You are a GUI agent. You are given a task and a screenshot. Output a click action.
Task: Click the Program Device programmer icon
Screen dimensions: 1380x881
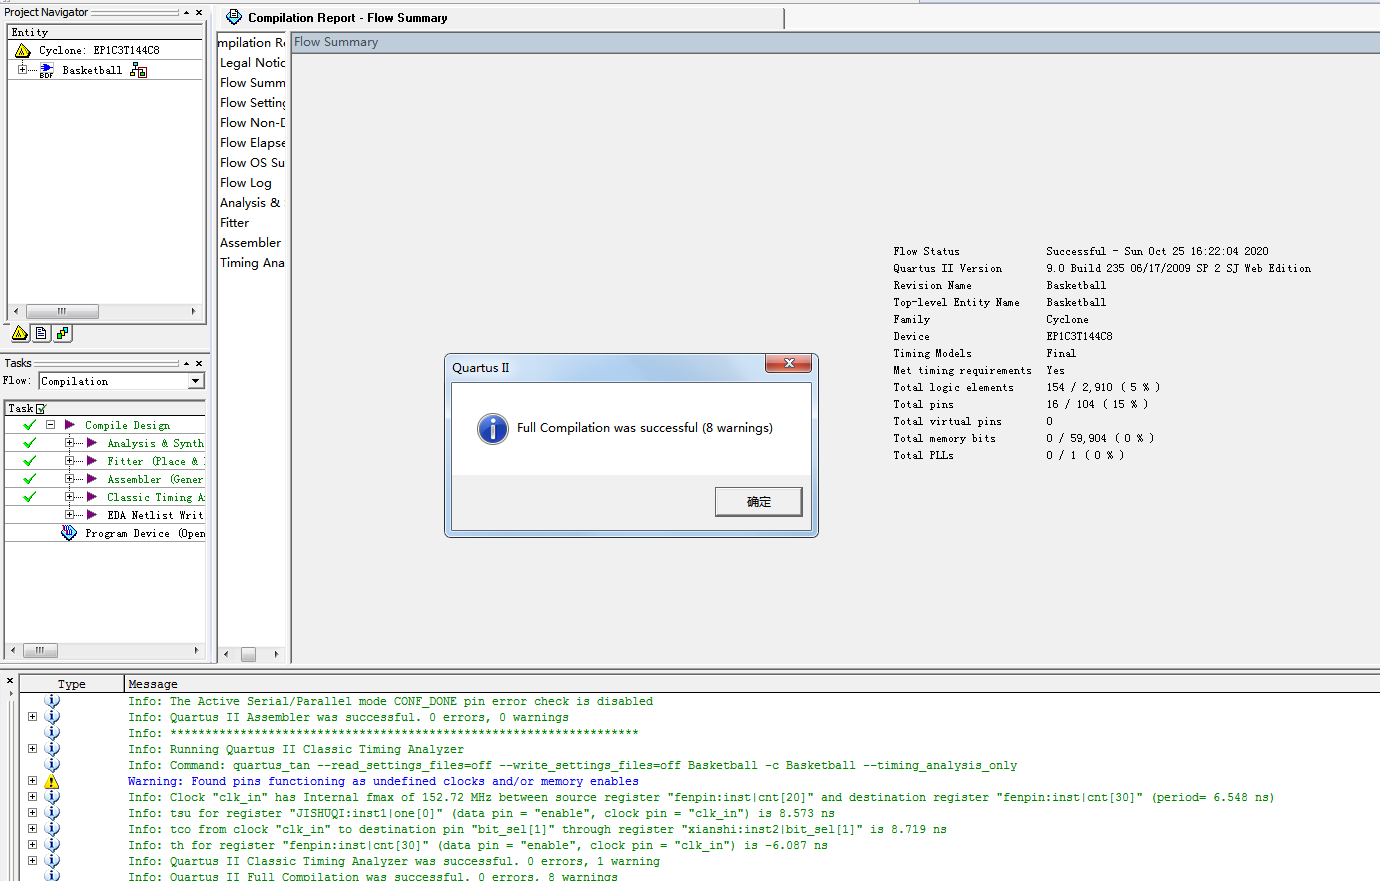pyautogui.click(x=69, y=533)
